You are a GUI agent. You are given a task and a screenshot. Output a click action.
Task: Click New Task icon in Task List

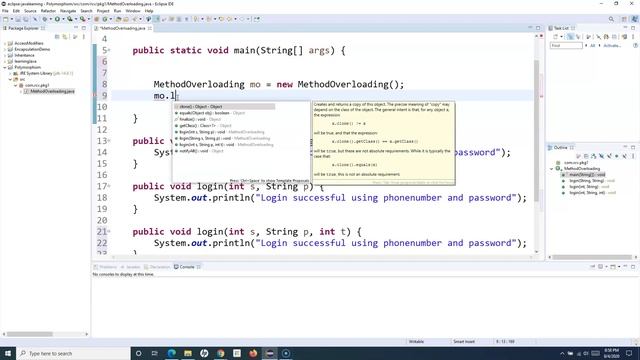(556, 37)
